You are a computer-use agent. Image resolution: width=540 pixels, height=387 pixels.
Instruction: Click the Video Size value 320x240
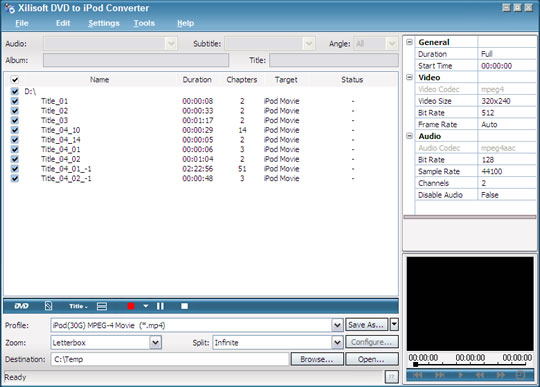tap(496, 101)
